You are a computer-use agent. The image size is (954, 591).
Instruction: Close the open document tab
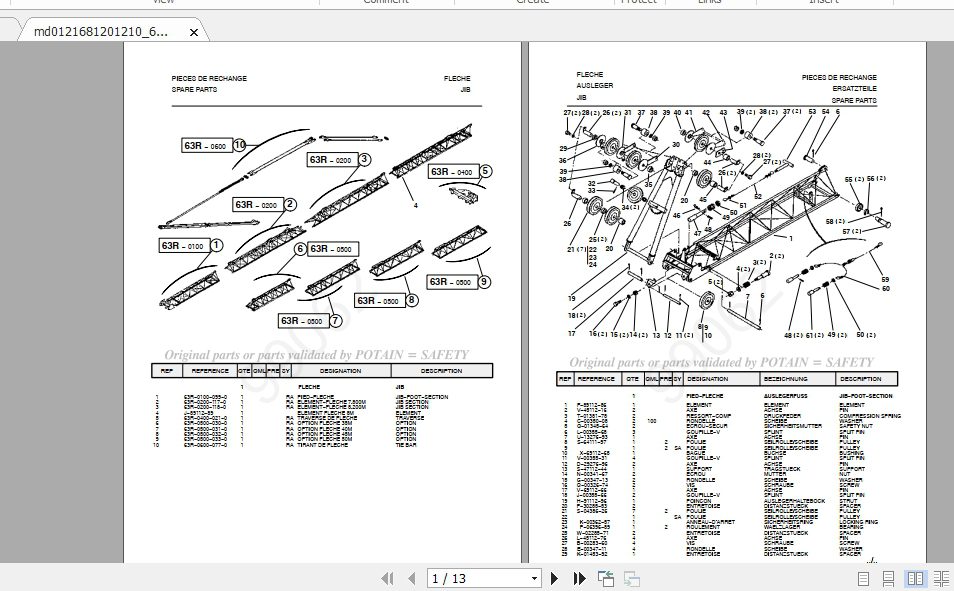(x=193, y=31)
